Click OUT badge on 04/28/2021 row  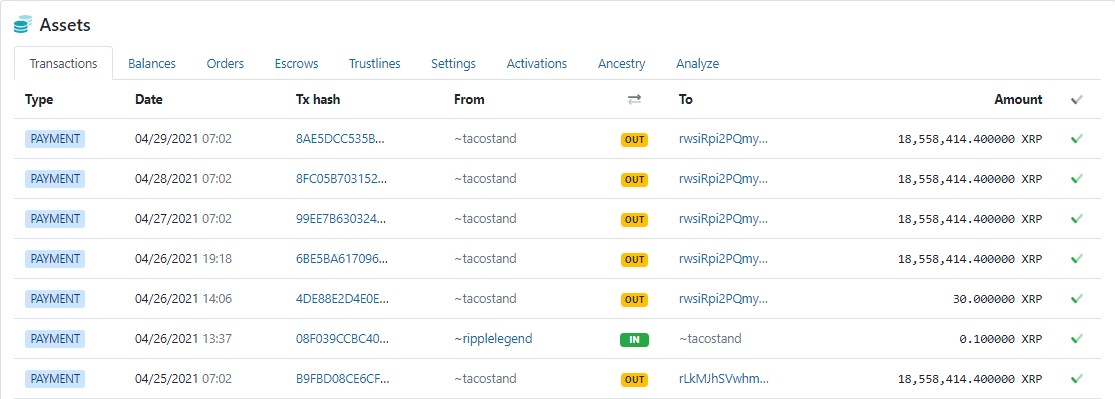(x=634, y=180)
